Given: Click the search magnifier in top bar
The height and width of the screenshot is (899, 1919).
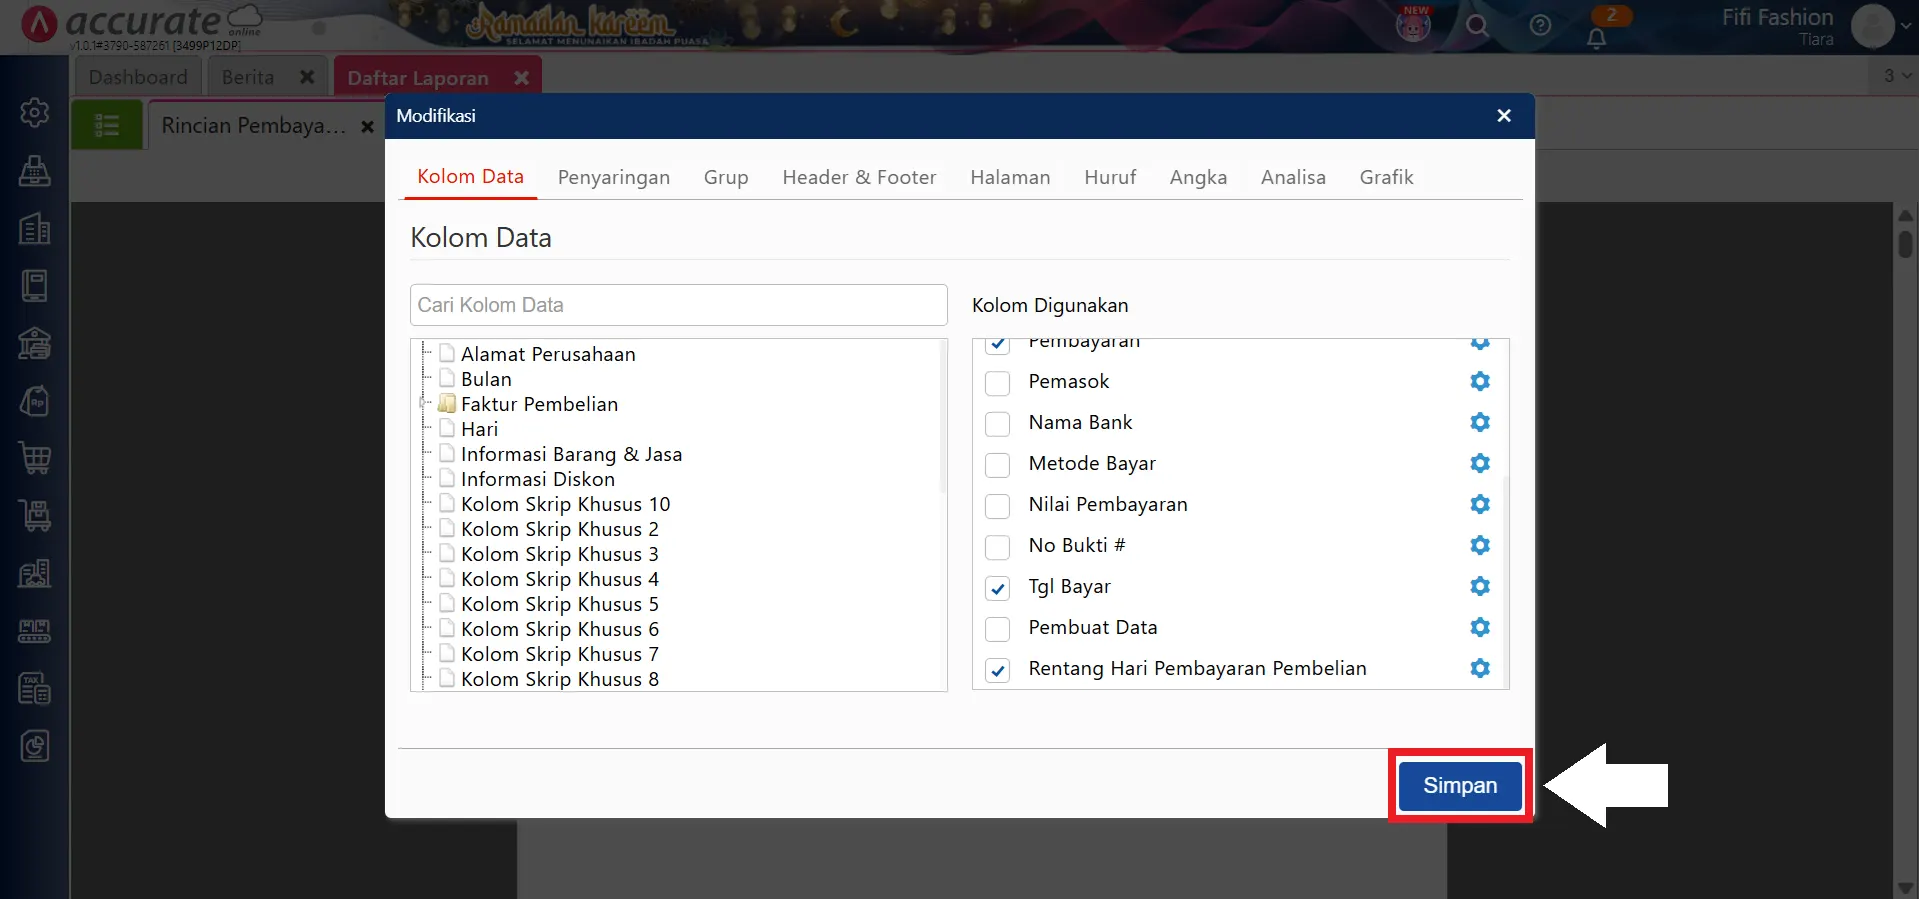Looking at the screenshot, I should pyautogui.click(x=1477, y=26).
